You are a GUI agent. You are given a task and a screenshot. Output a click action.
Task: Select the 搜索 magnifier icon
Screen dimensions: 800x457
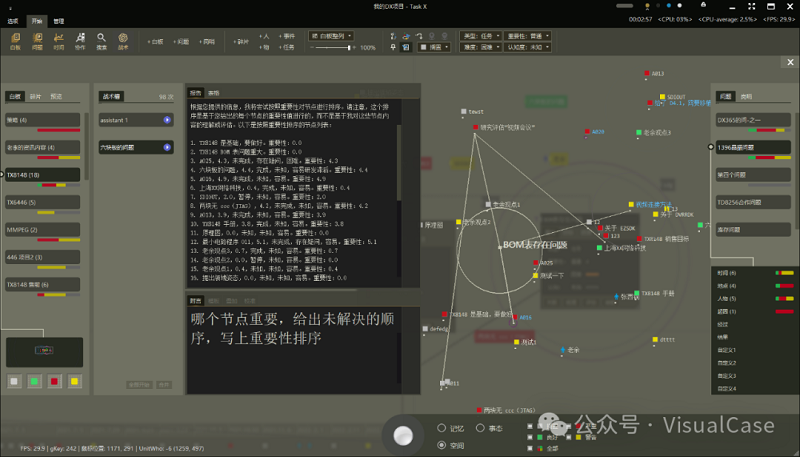pos(101,41)
